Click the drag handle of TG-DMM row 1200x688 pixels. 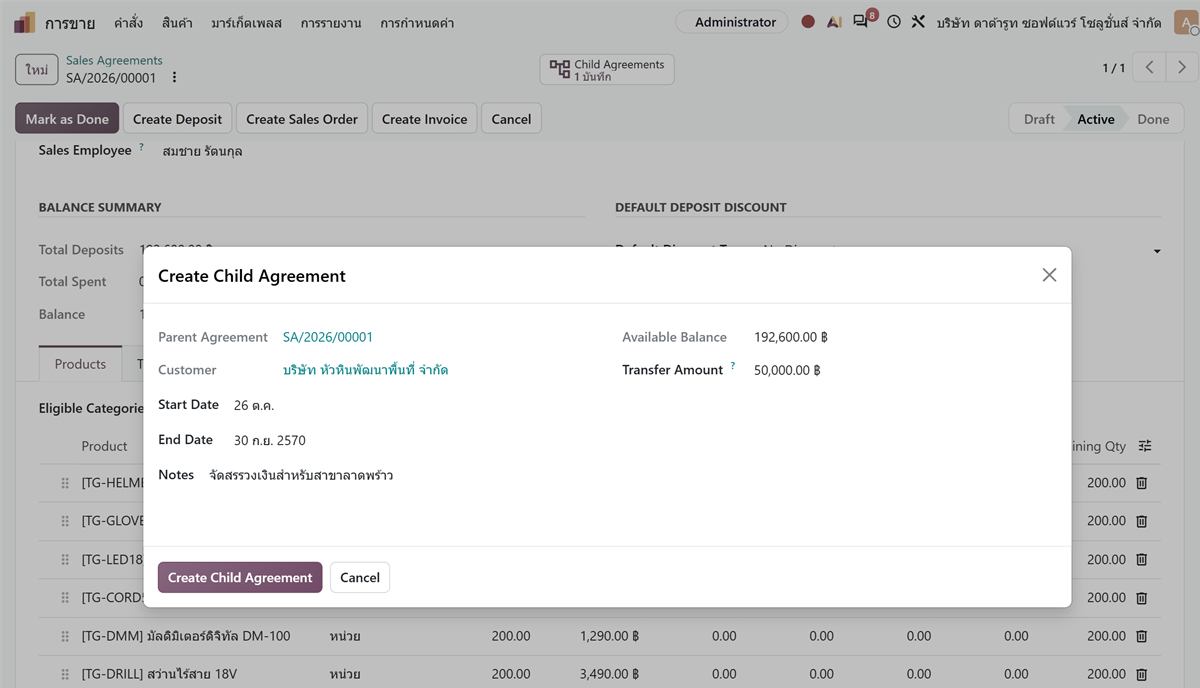coord(65,636)
